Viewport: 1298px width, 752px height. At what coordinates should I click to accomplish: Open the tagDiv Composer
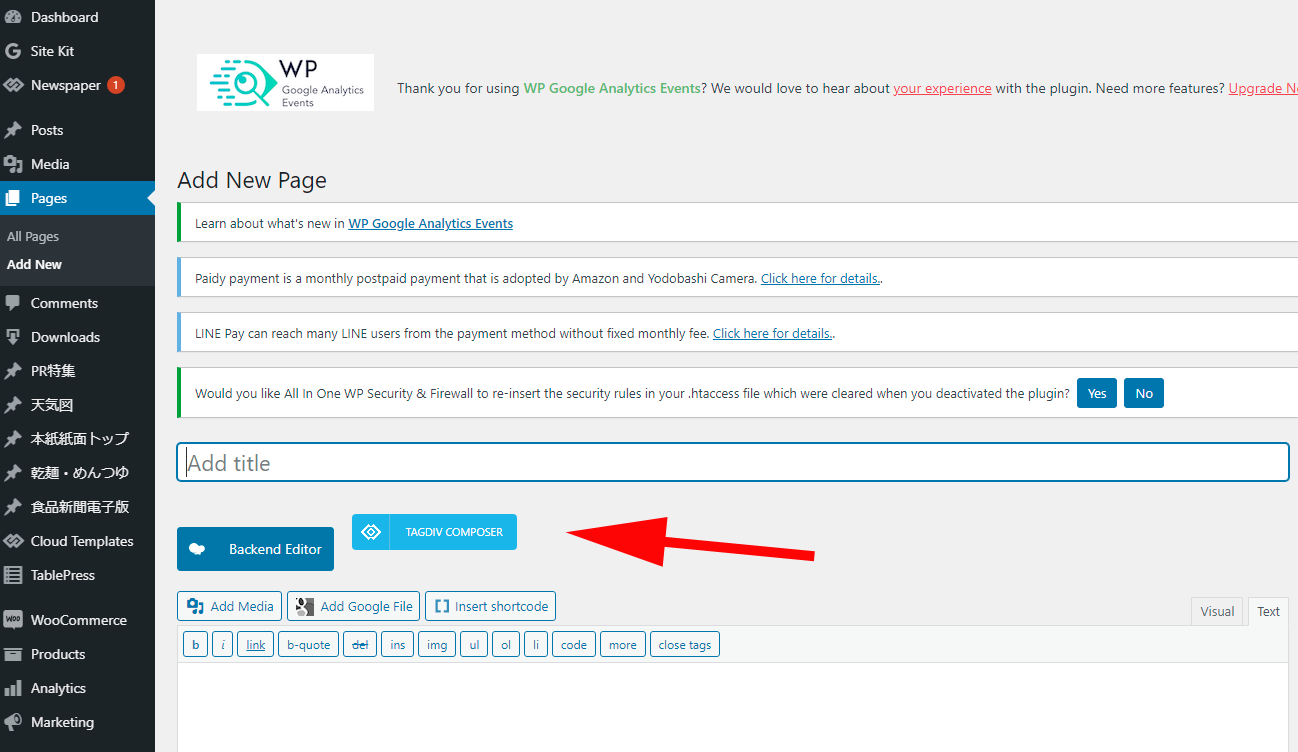[434, 532]
